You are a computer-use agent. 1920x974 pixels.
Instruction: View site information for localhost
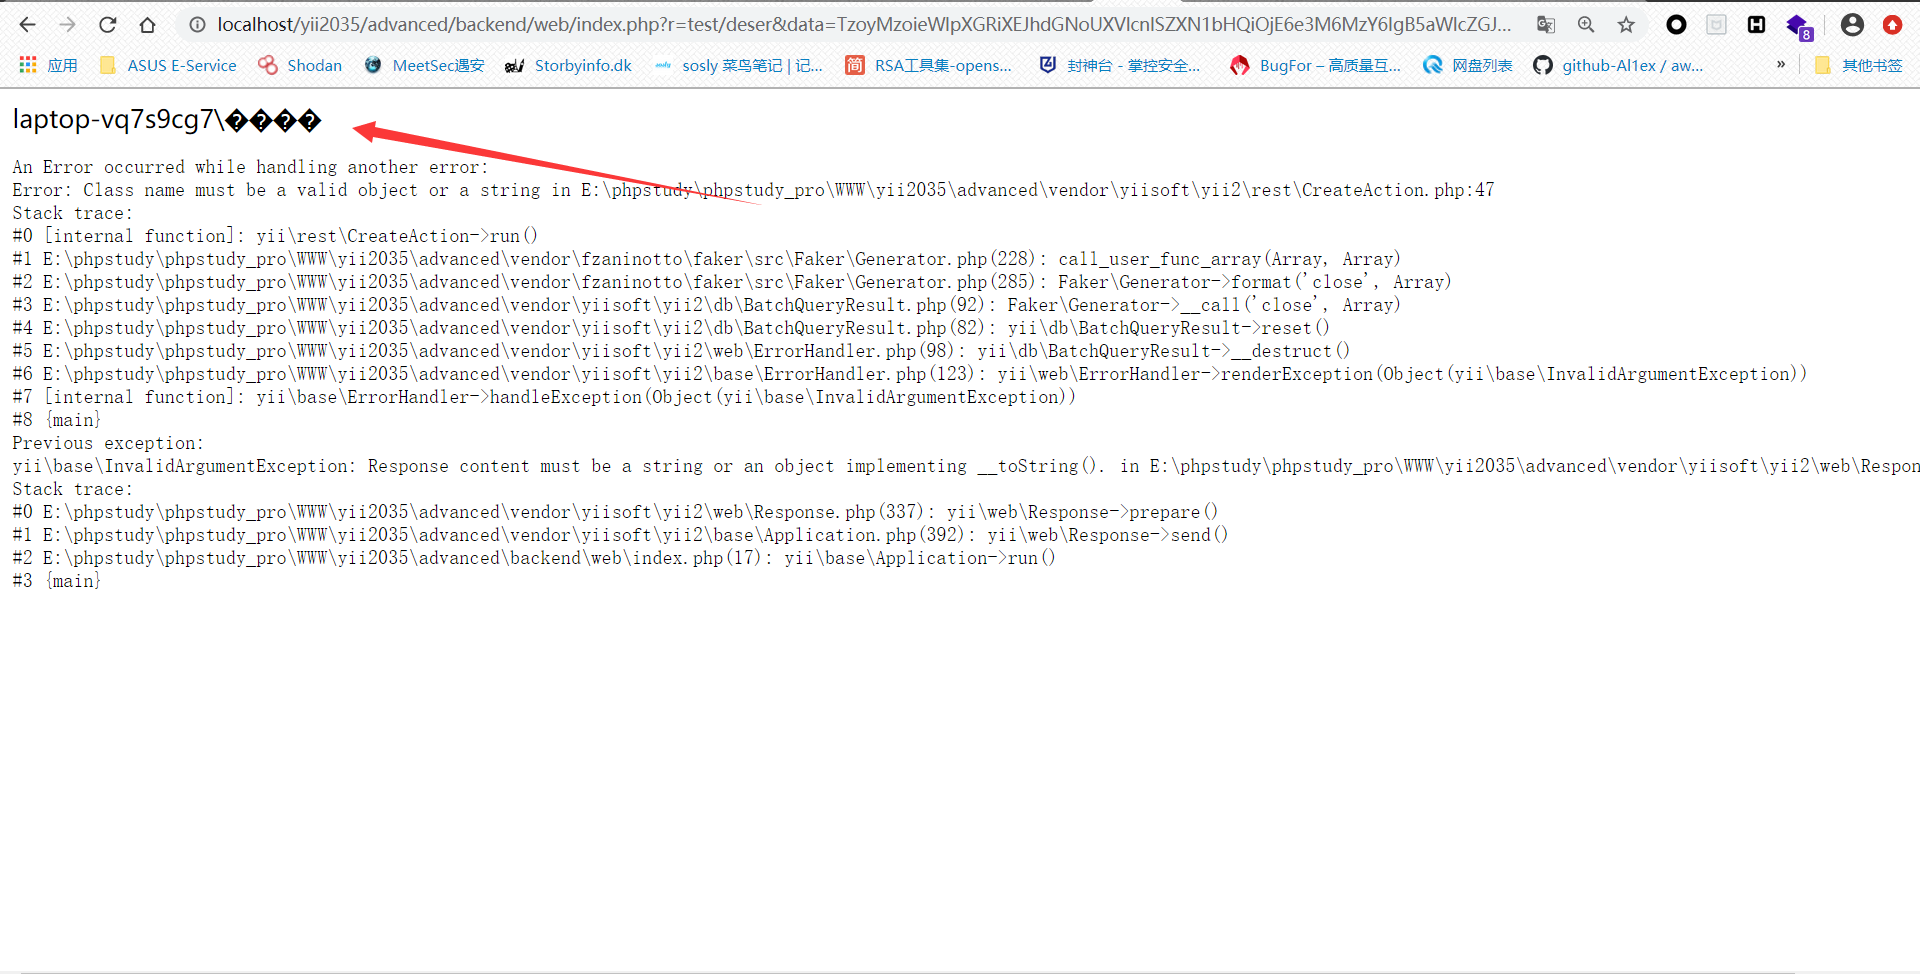point(198,25)
